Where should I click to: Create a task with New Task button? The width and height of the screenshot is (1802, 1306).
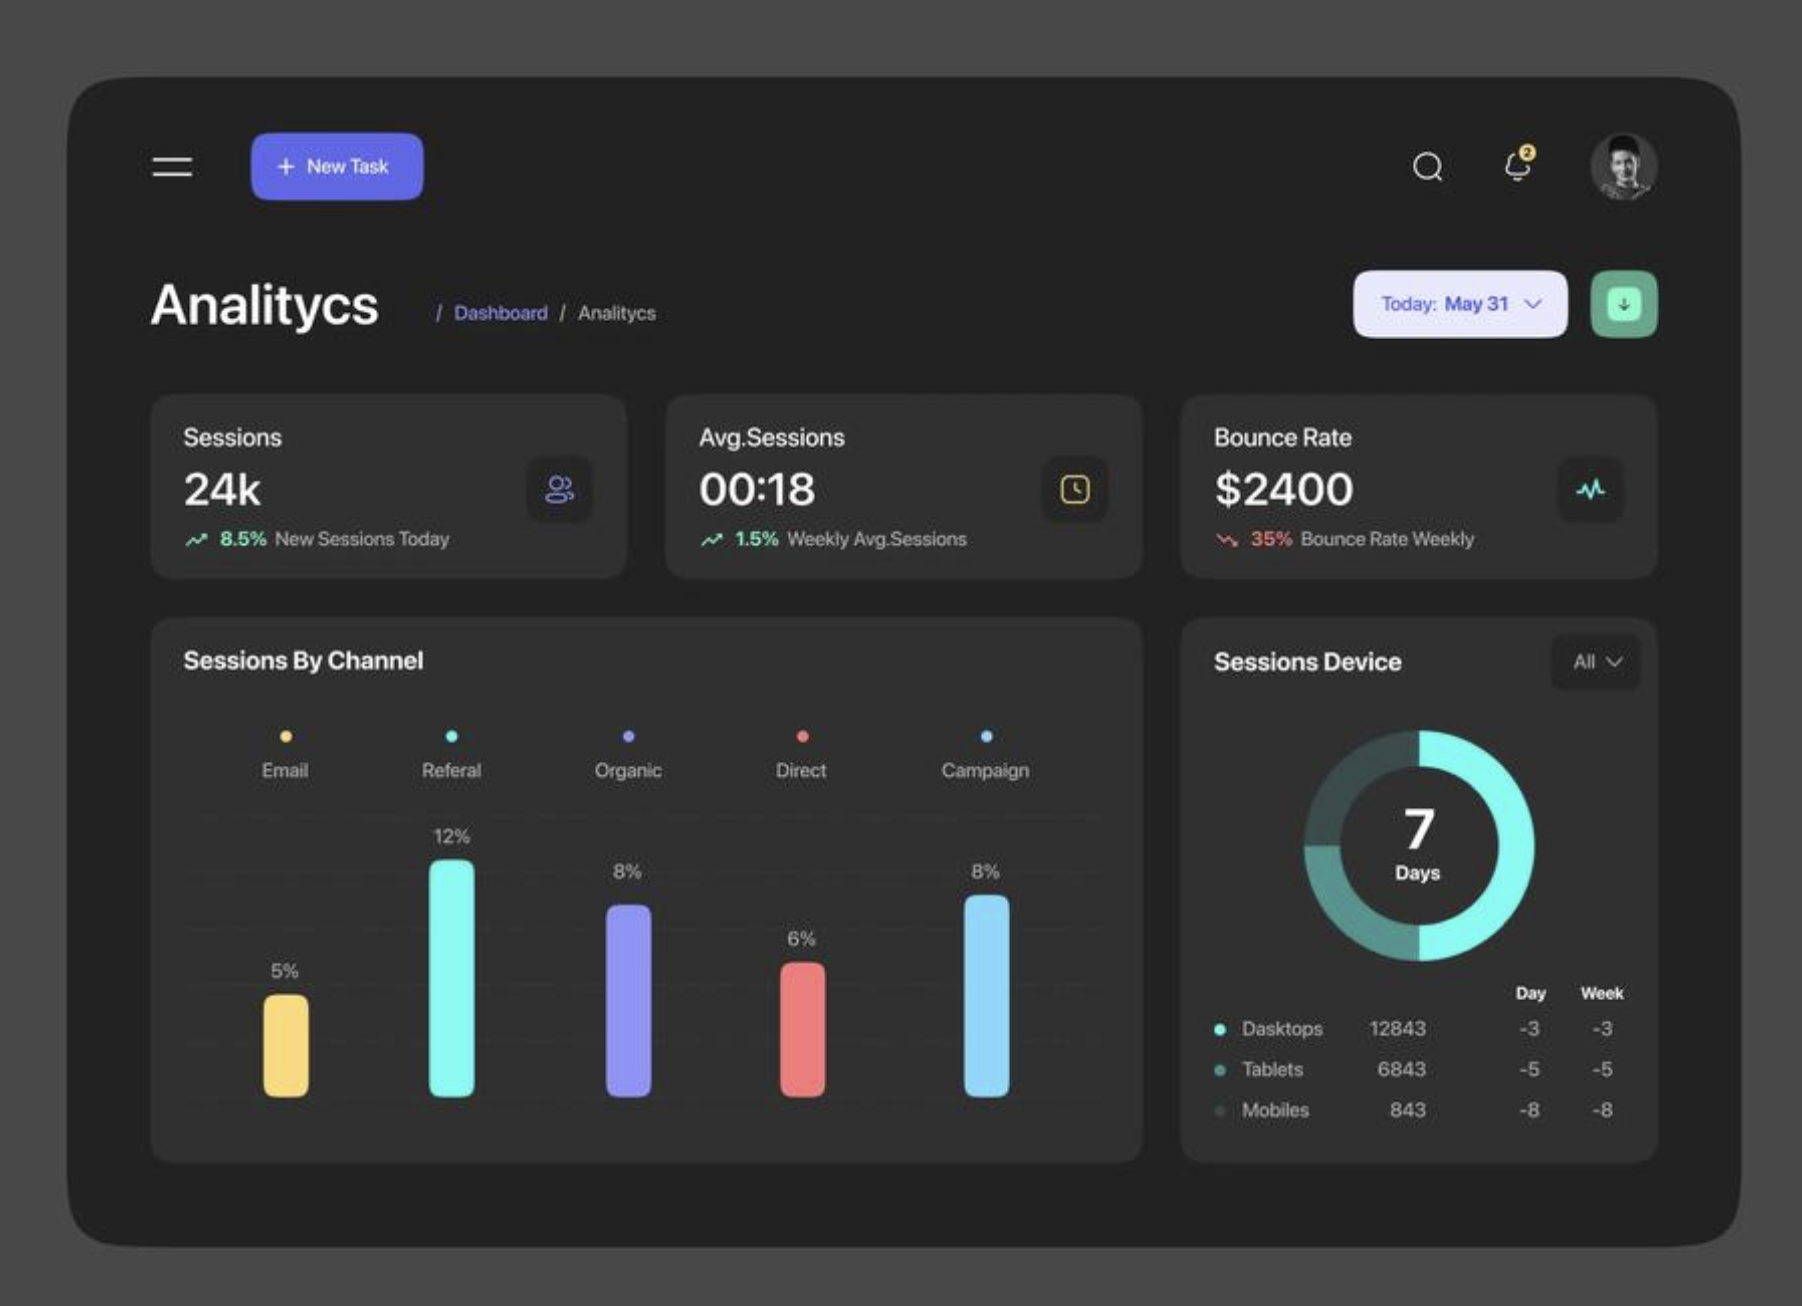click(x=336, y=166)
